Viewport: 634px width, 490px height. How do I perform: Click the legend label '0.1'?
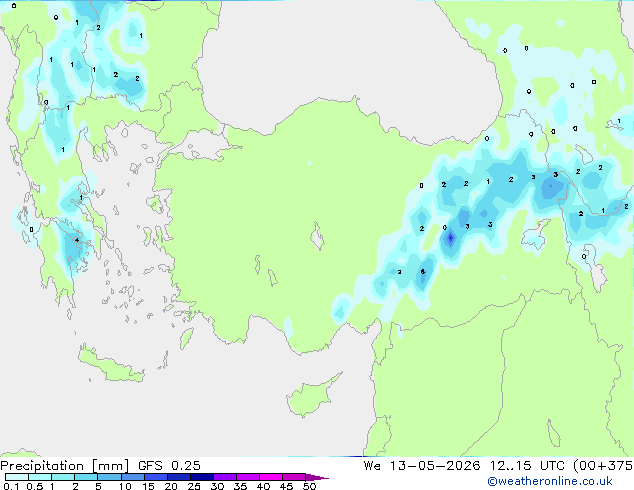[x=11, y=486]
